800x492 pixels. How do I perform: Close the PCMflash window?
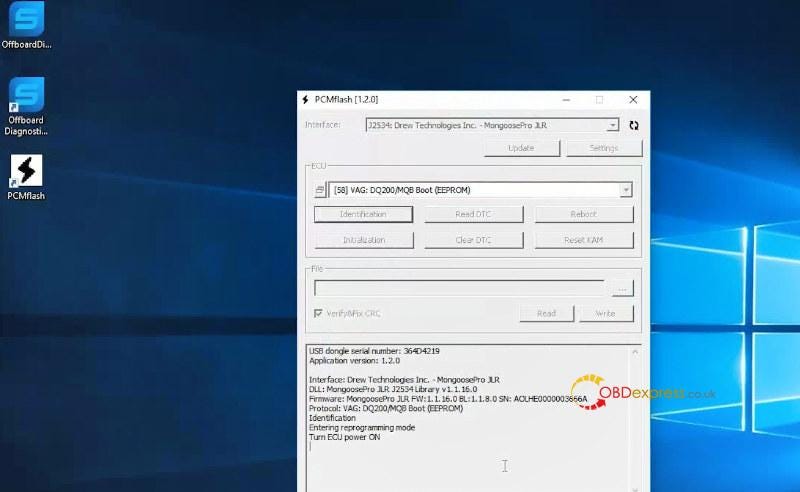point(633,100)
